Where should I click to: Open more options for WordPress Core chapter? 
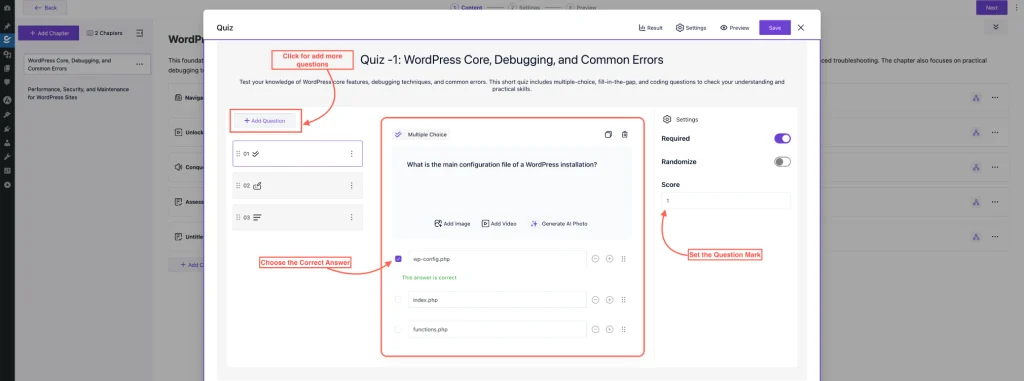click(x=139, y=64)
